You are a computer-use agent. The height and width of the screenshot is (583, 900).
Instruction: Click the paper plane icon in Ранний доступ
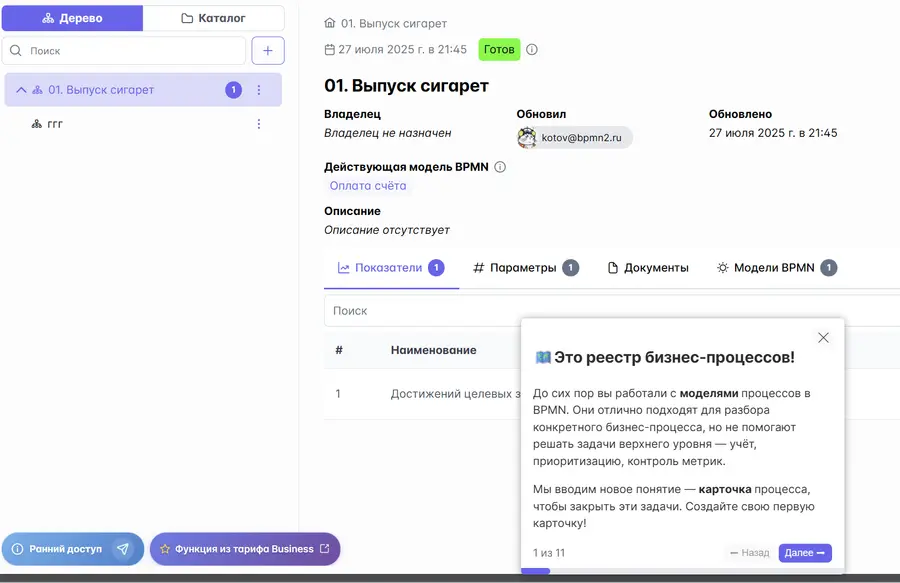point(122,549)
